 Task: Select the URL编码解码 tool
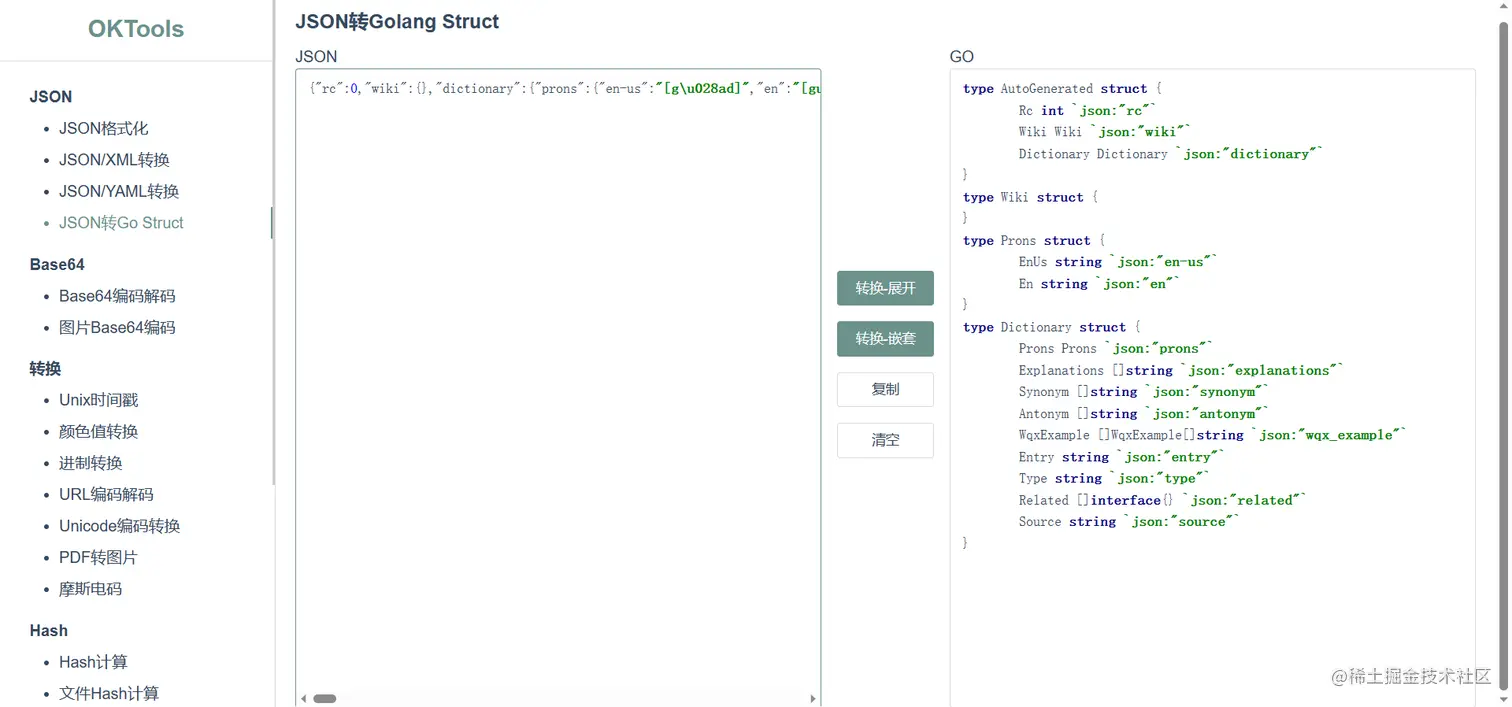click(x=106, y=494)
